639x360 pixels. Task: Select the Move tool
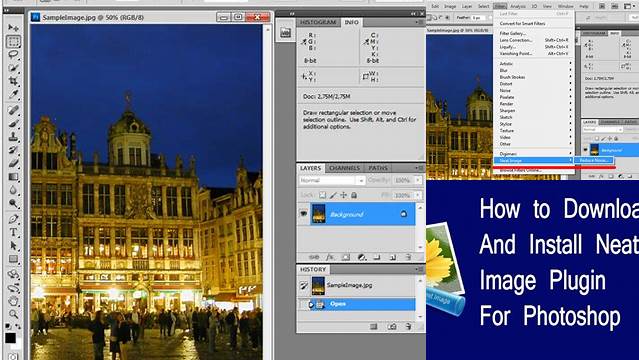tap(13, 28)
